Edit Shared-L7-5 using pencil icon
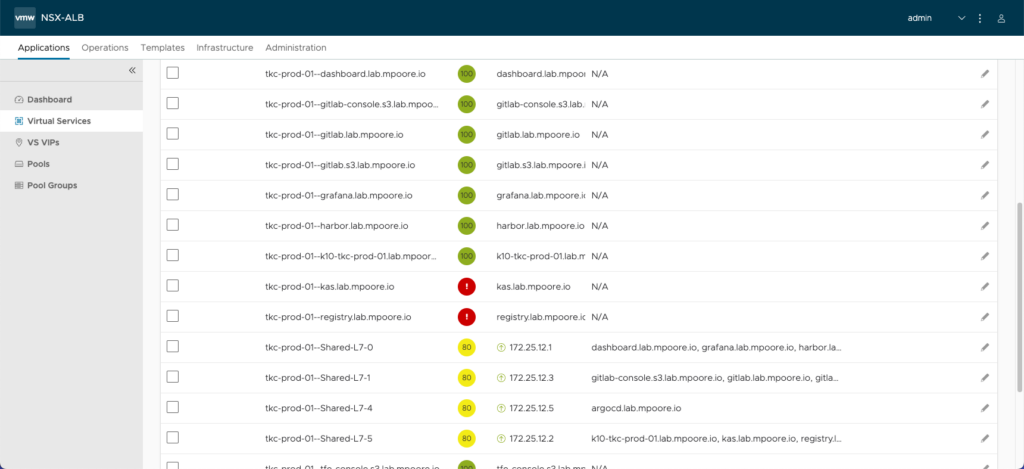Image resolution: width=1024 pixels, height=469 pixels. tap(985, 438)
